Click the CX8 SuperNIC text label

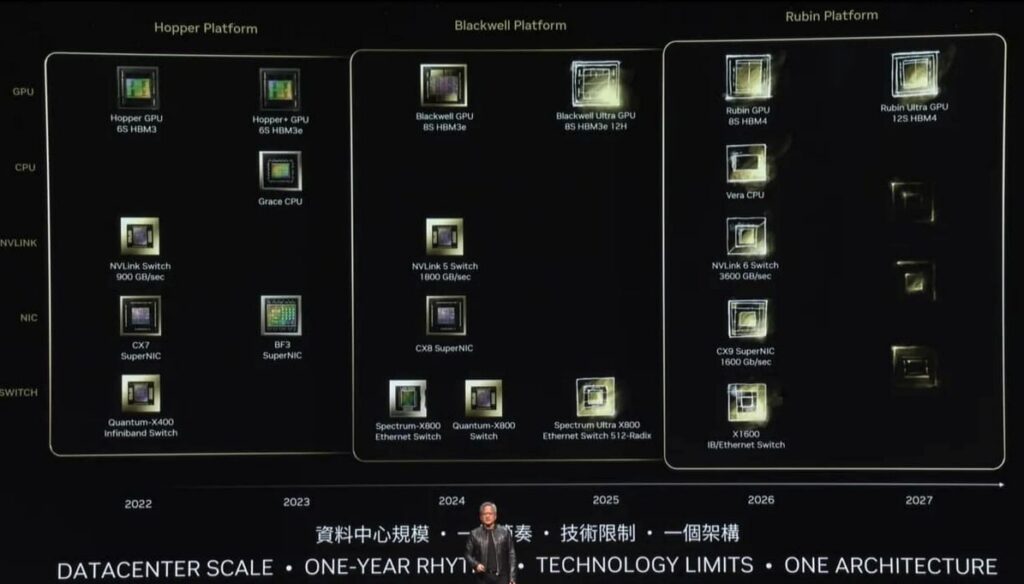coord(444,348)
